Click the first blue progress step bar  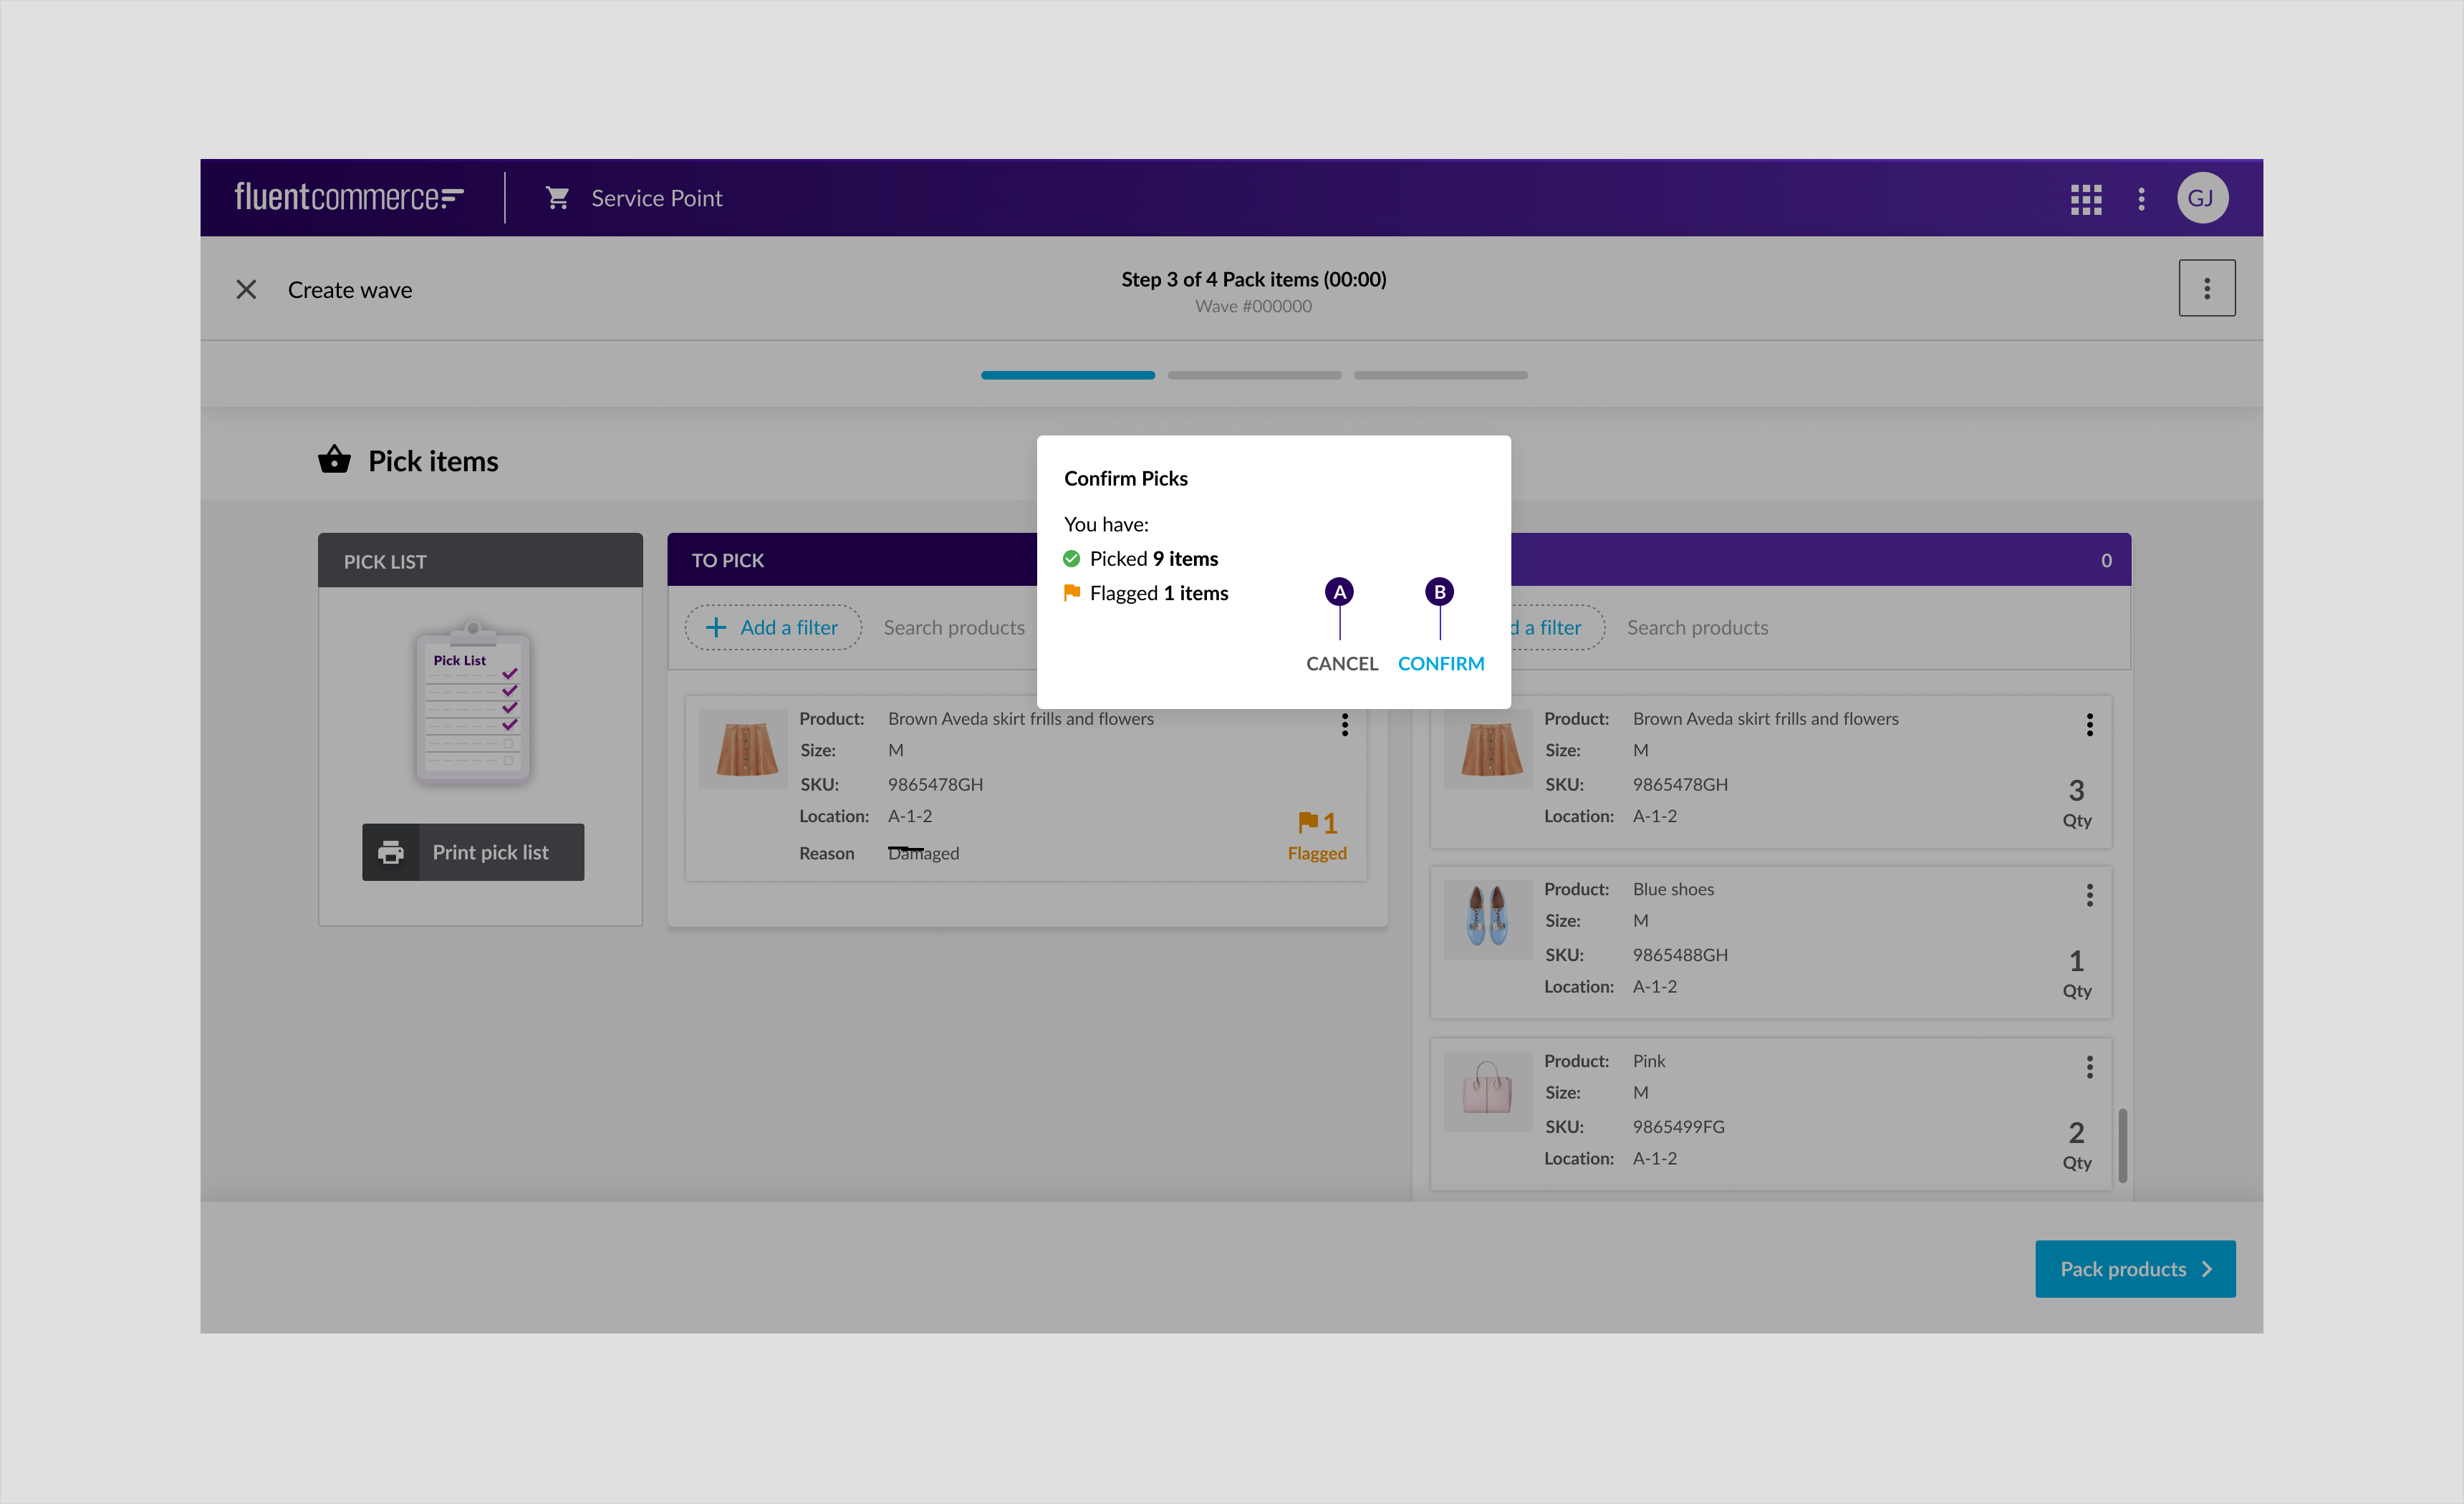pos(1067,375)
